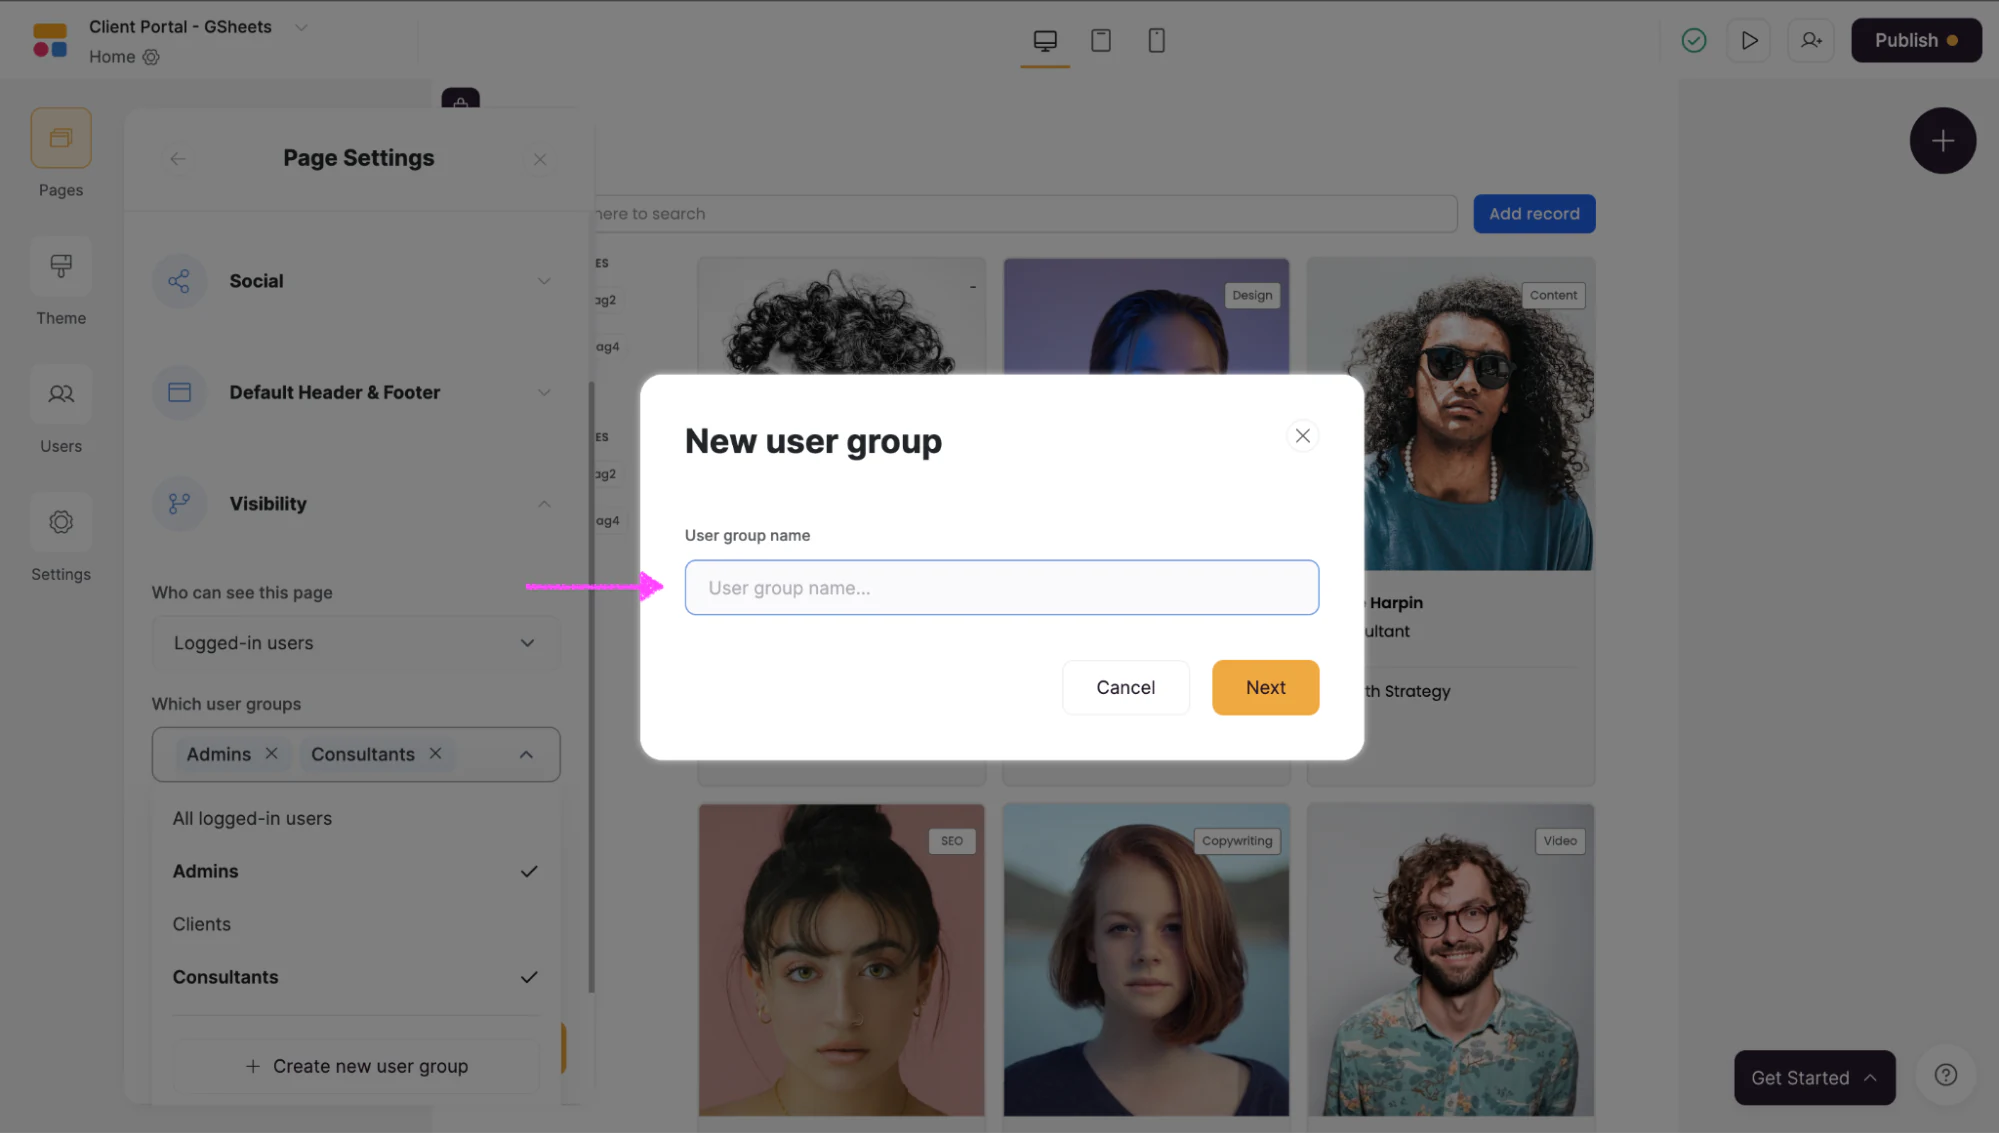Click the Copywriting profile photo card

tap(1146, 960)
